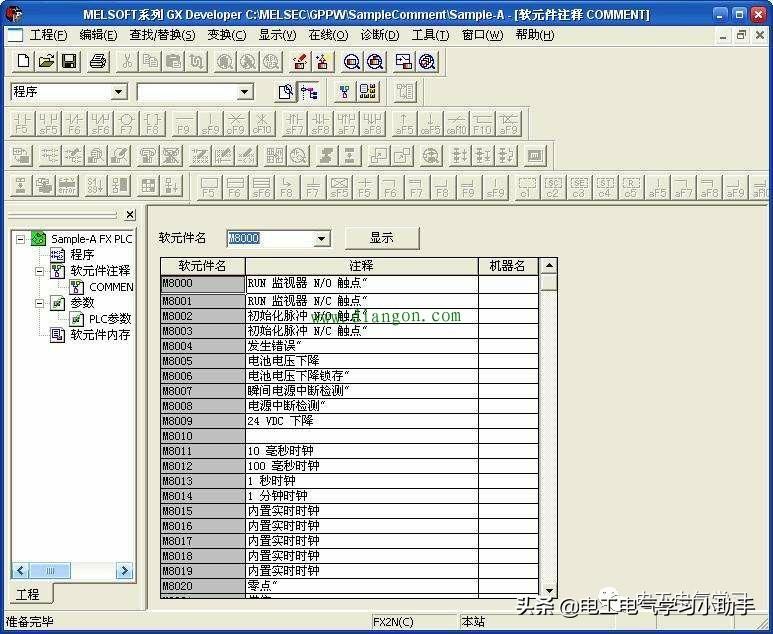Screen dimensions: 773x634
Task: Collapse the 软元件注释 tree node
Action: (39, 271)
